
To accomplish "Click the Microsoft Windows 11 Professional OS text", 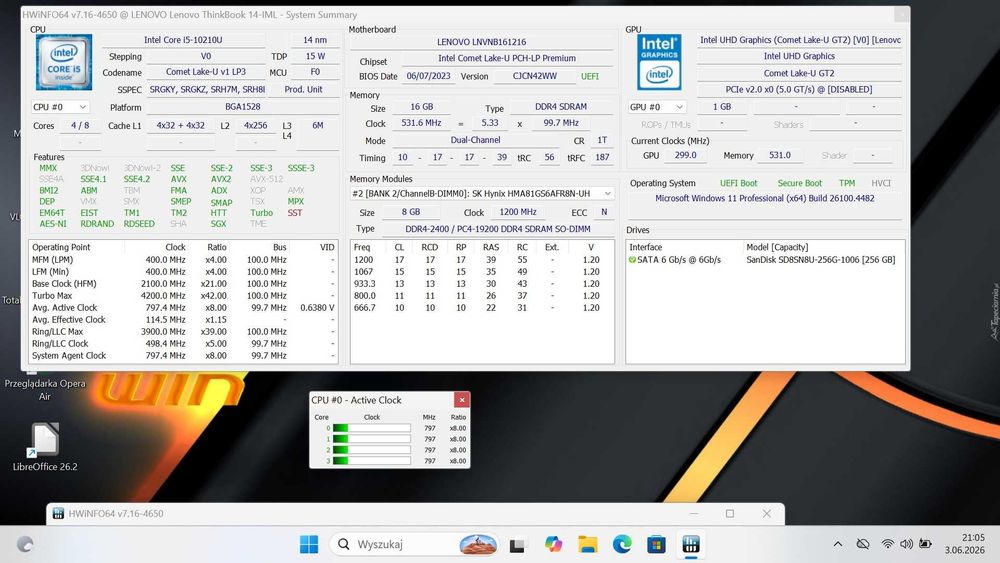I will pos(765,199).
